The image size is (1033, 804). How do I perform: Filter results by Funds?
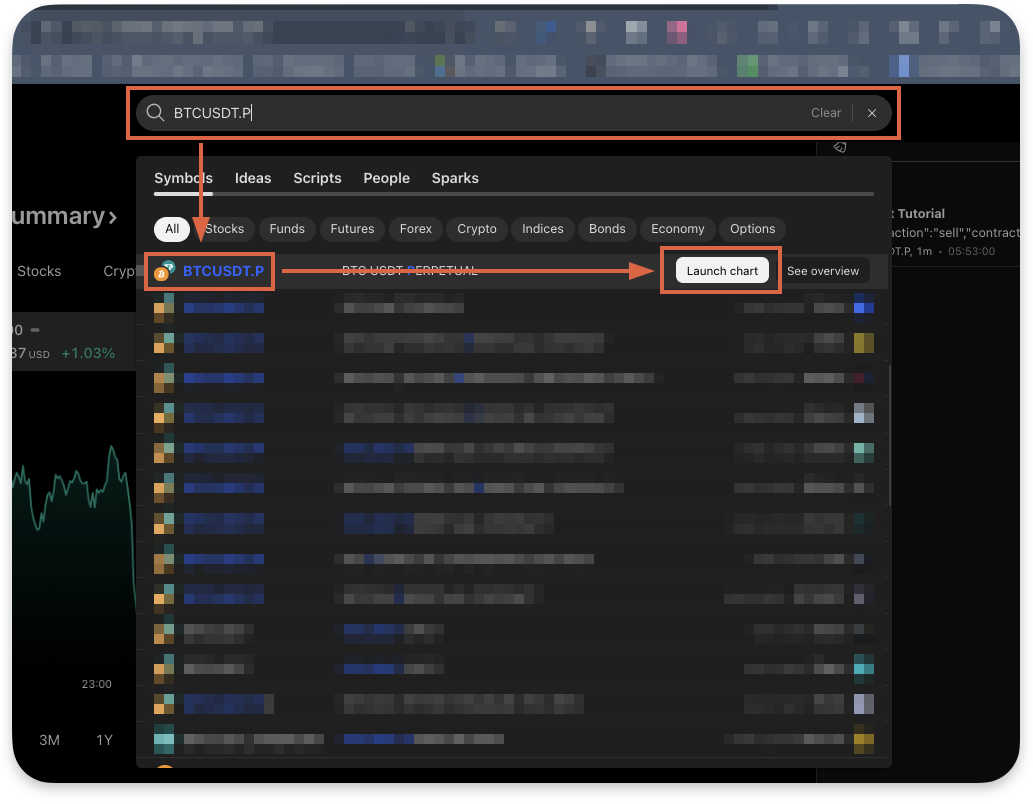click(287, 229)
